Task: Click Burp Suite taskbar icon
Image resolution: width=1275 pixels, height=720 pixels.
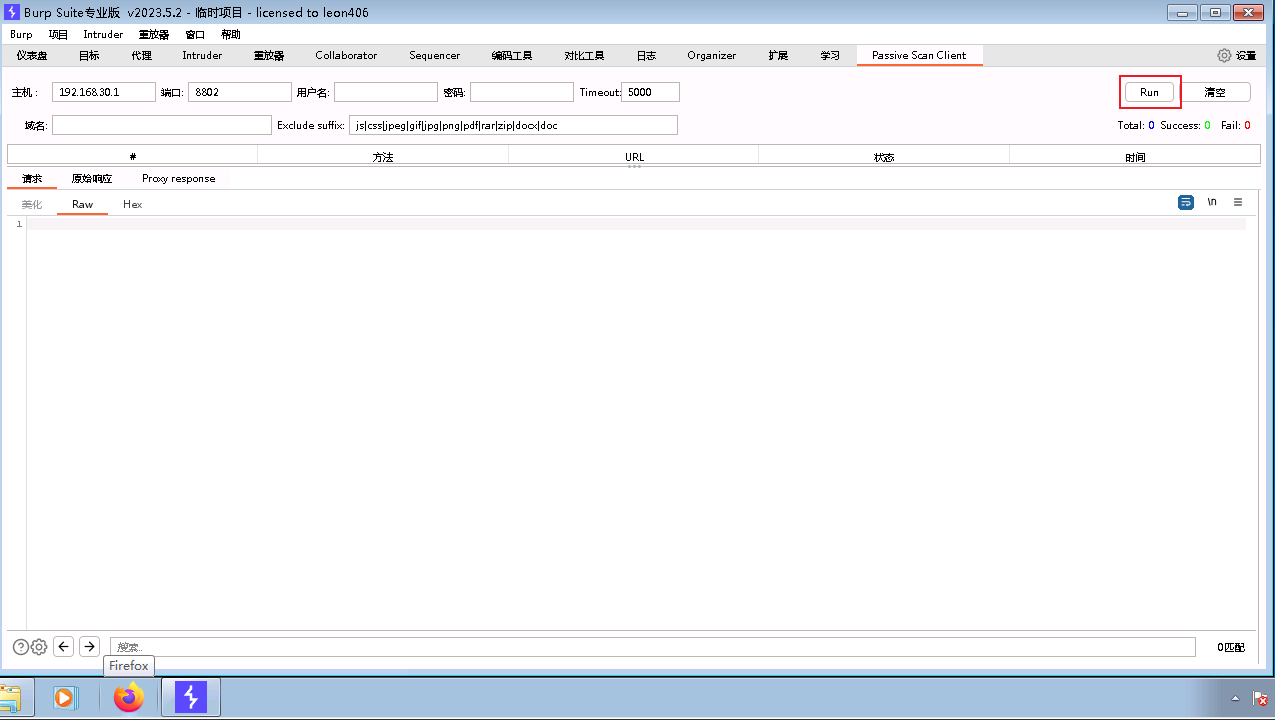Action: (x=191, y=697)
